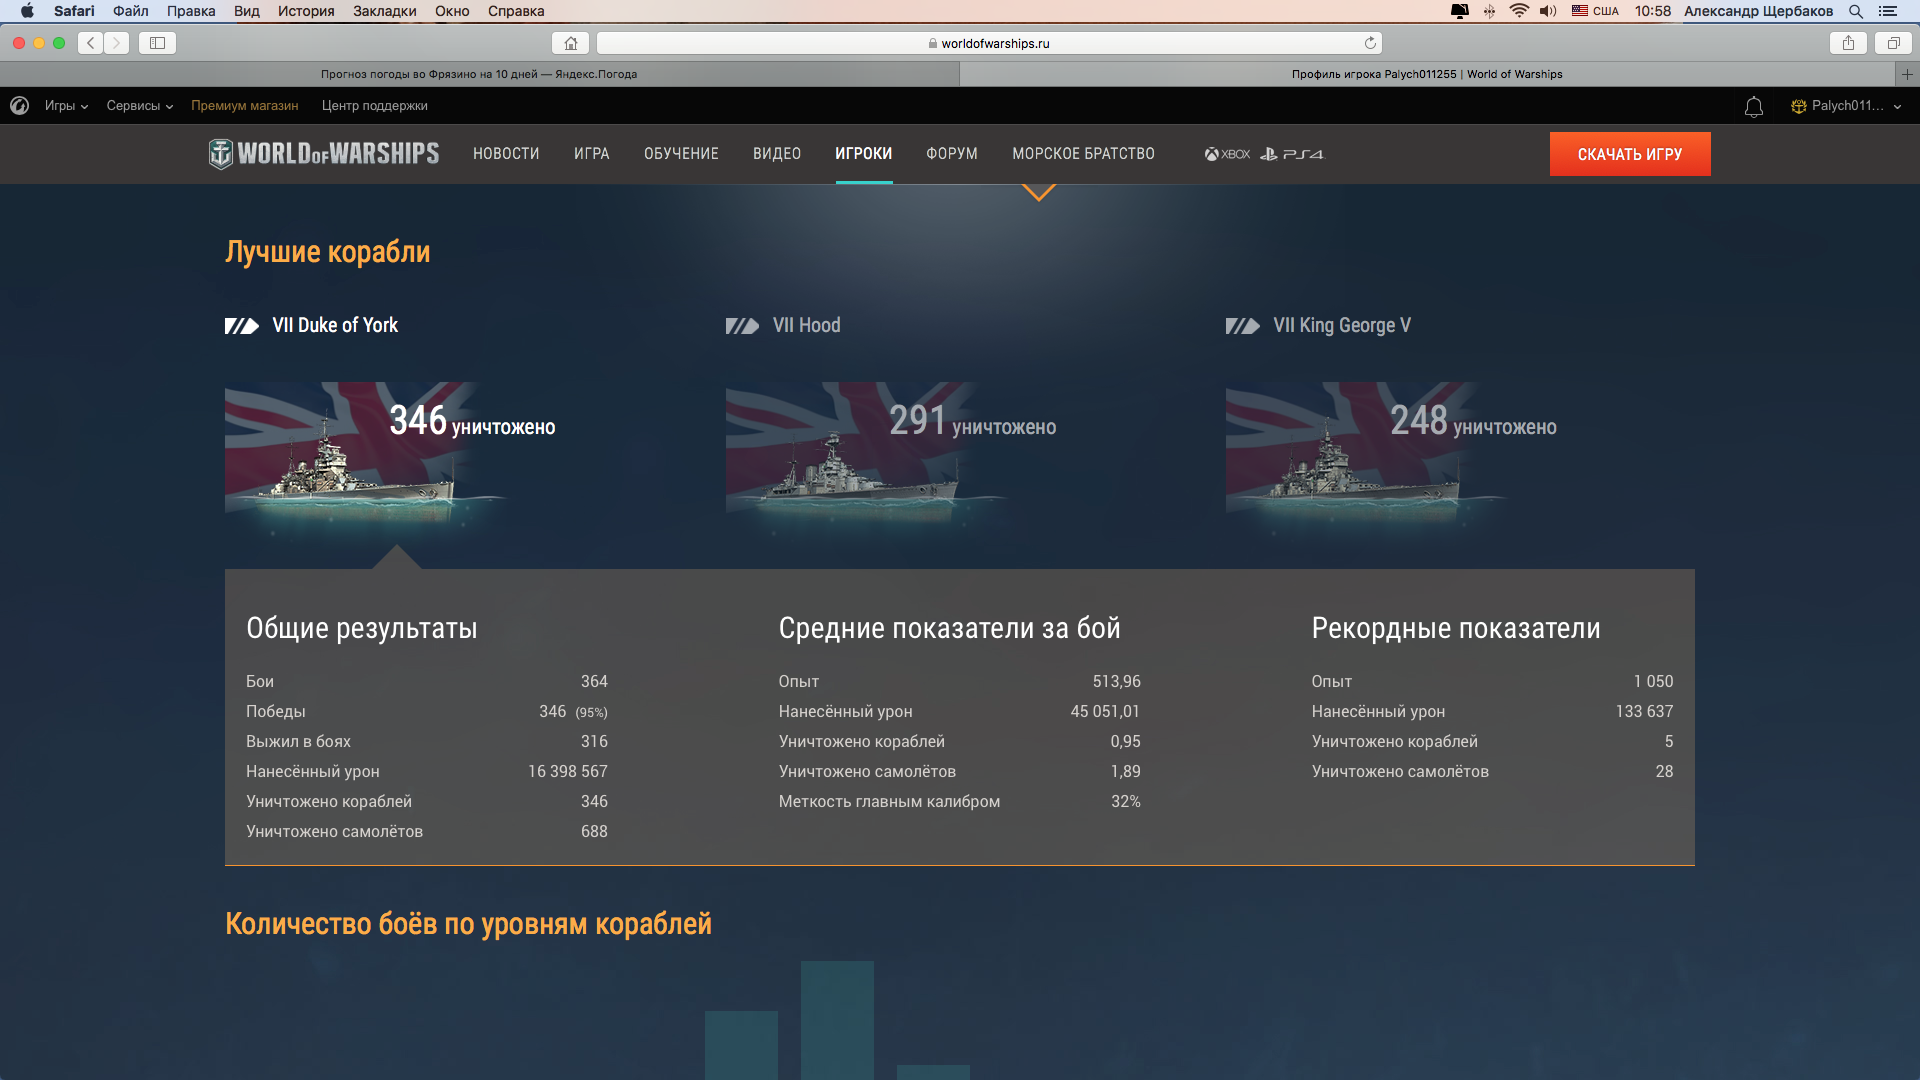This screenshot has height=1080, width=1920.
Task: Open Bluetooth status icon
Action: 1489,11
